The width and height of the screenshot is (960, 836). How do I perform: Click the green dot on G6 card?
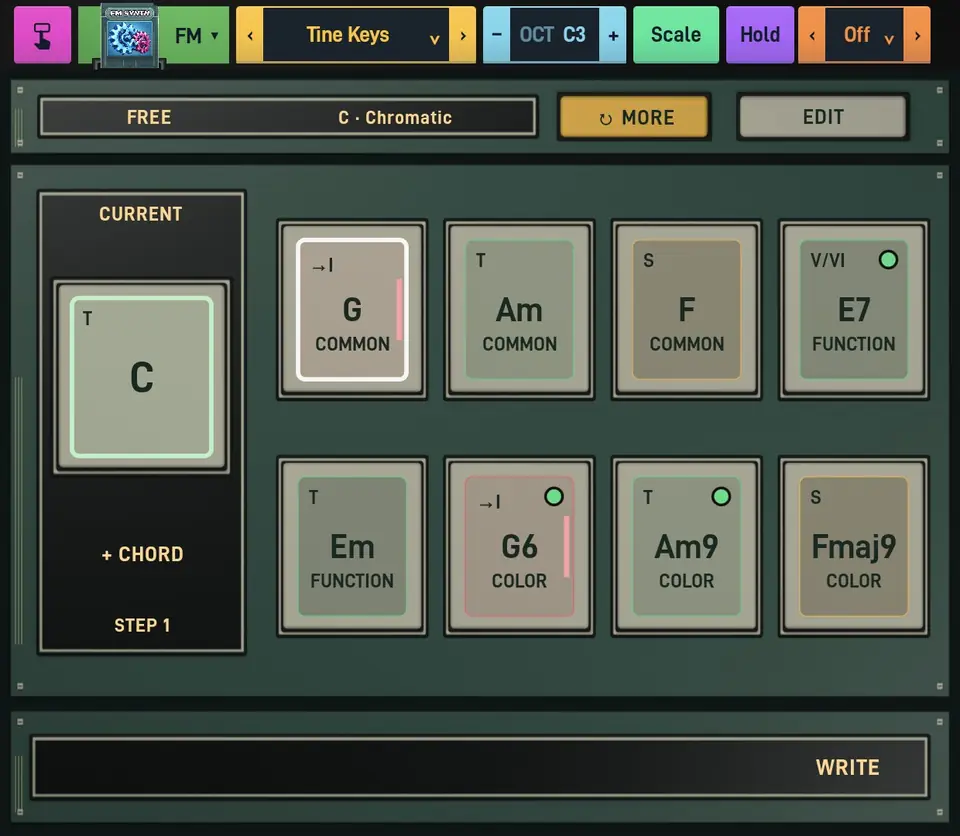pos(553,497)
